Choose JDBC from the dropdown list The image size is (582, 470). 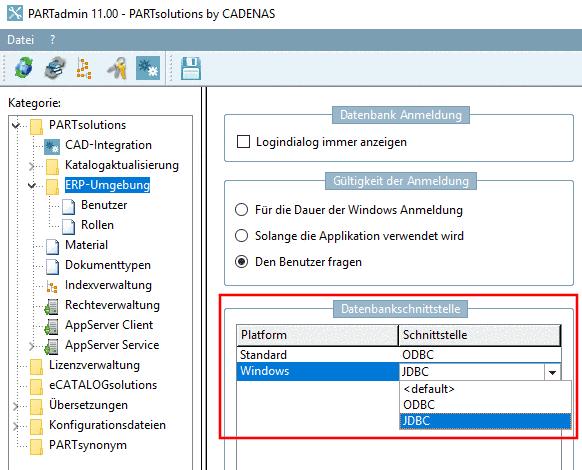[485, 421]
